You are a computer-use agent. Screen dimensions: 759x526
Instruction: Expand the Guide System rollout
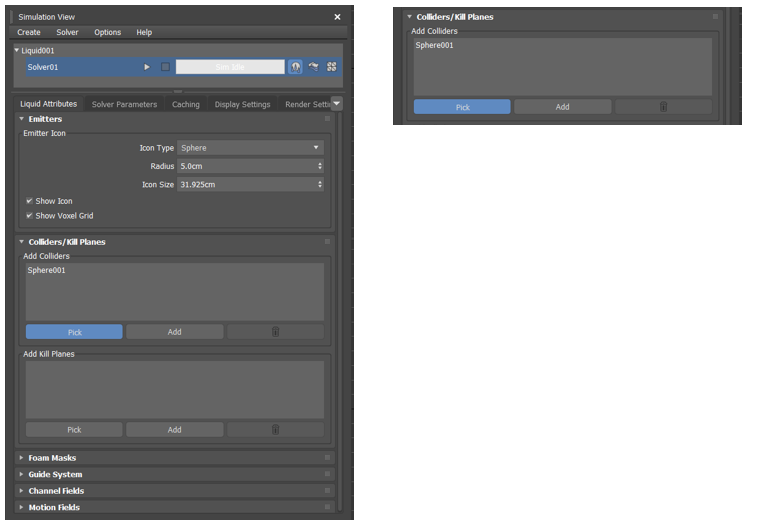click(x=21, y=474)
